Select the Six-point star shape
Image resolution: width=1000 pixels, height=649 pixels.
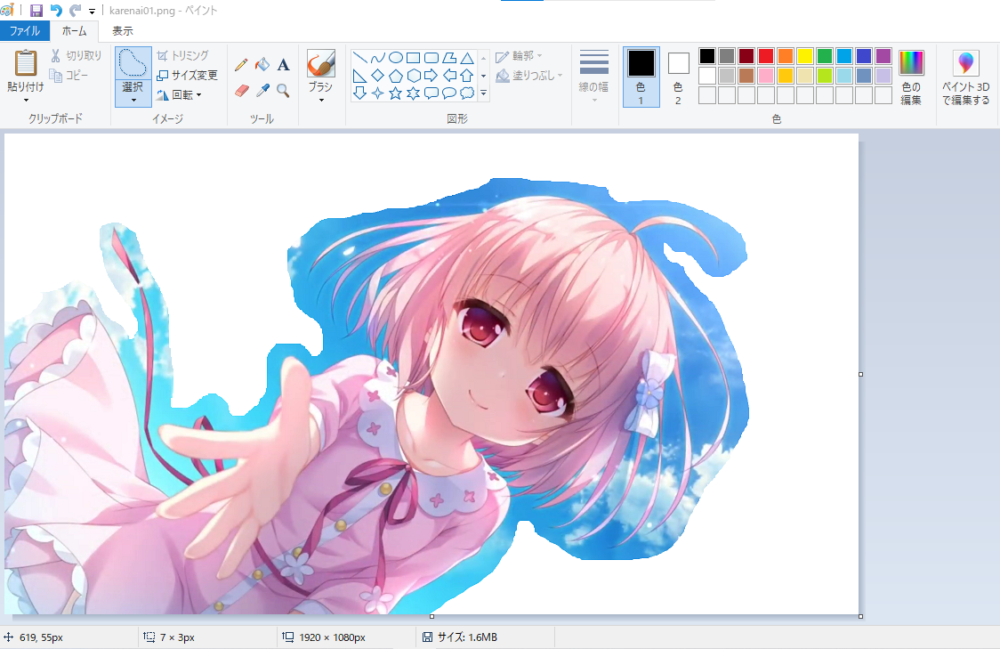[413, 93]
